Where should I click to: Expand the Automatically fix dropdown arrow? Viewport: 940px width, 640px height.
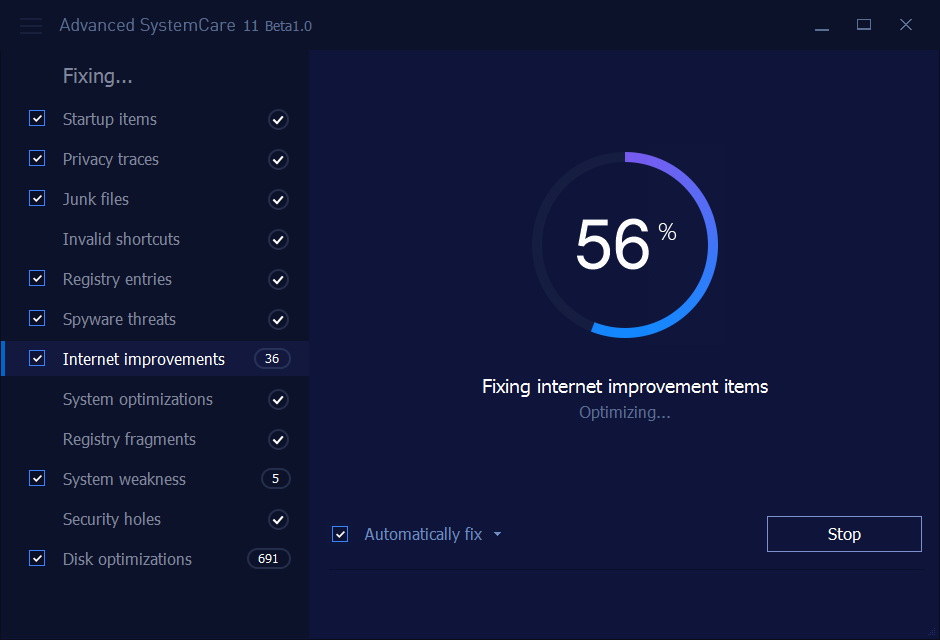pos(497,535)
